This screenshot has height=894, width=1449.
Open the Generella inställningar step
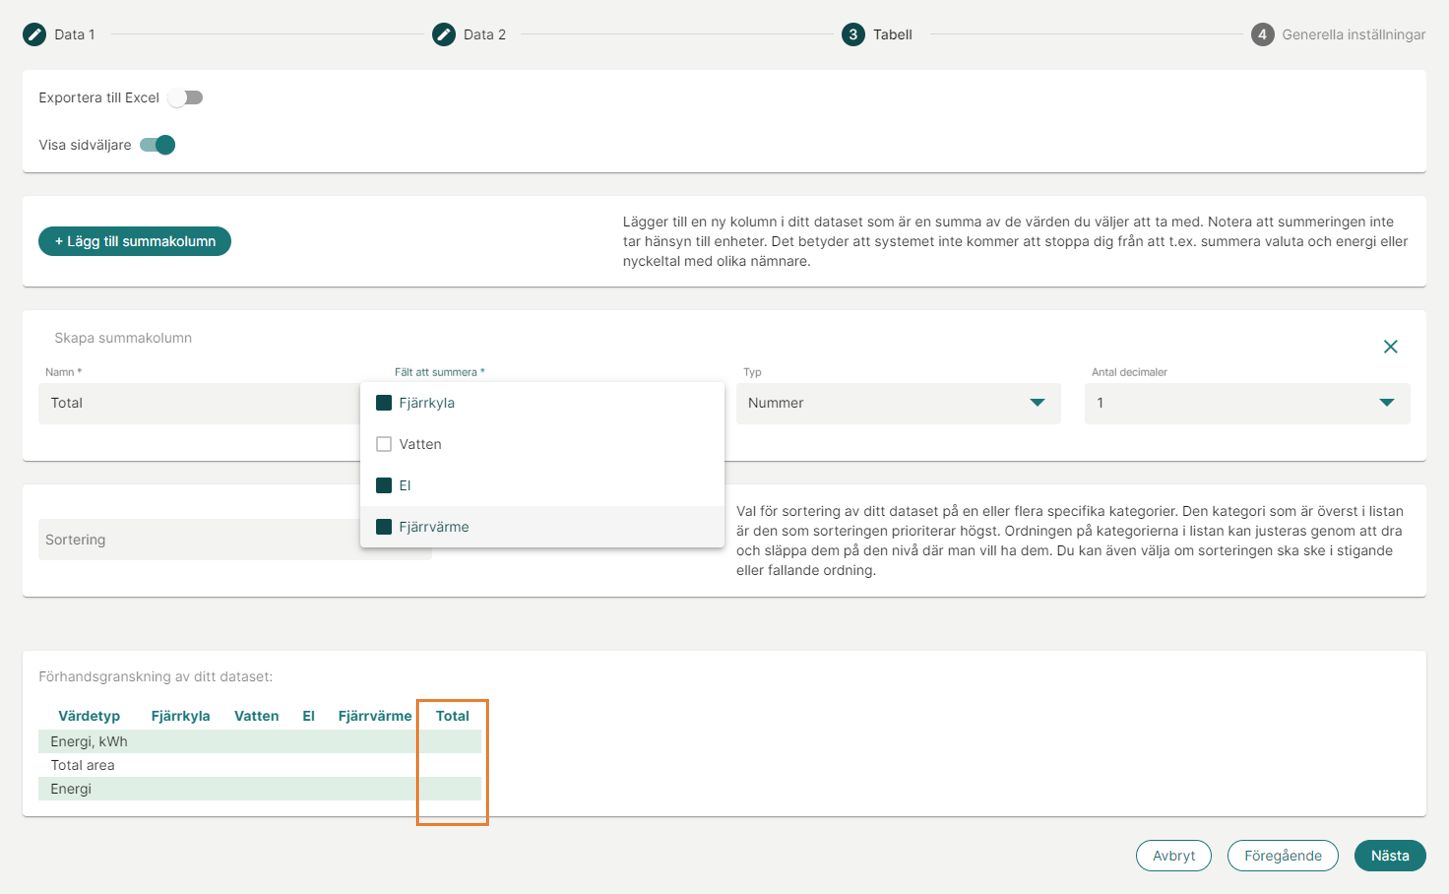1354,34
